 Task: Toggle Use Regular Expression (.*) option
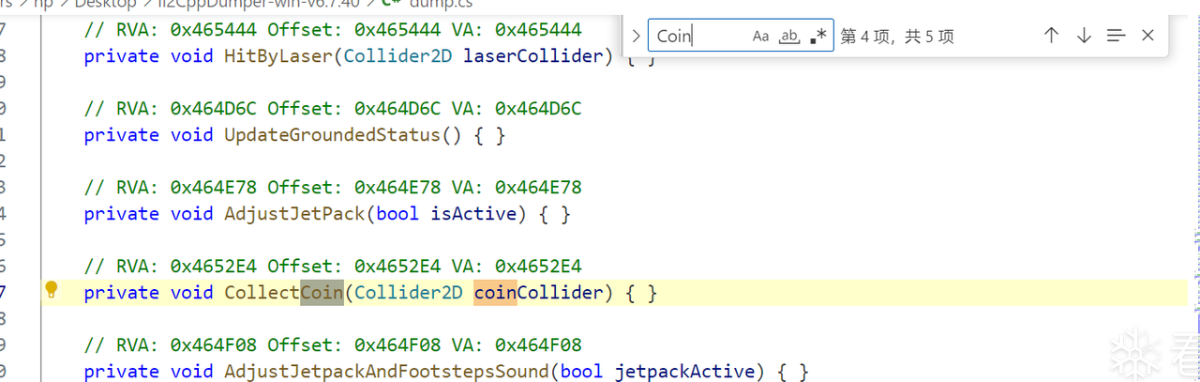coord(818,36)
